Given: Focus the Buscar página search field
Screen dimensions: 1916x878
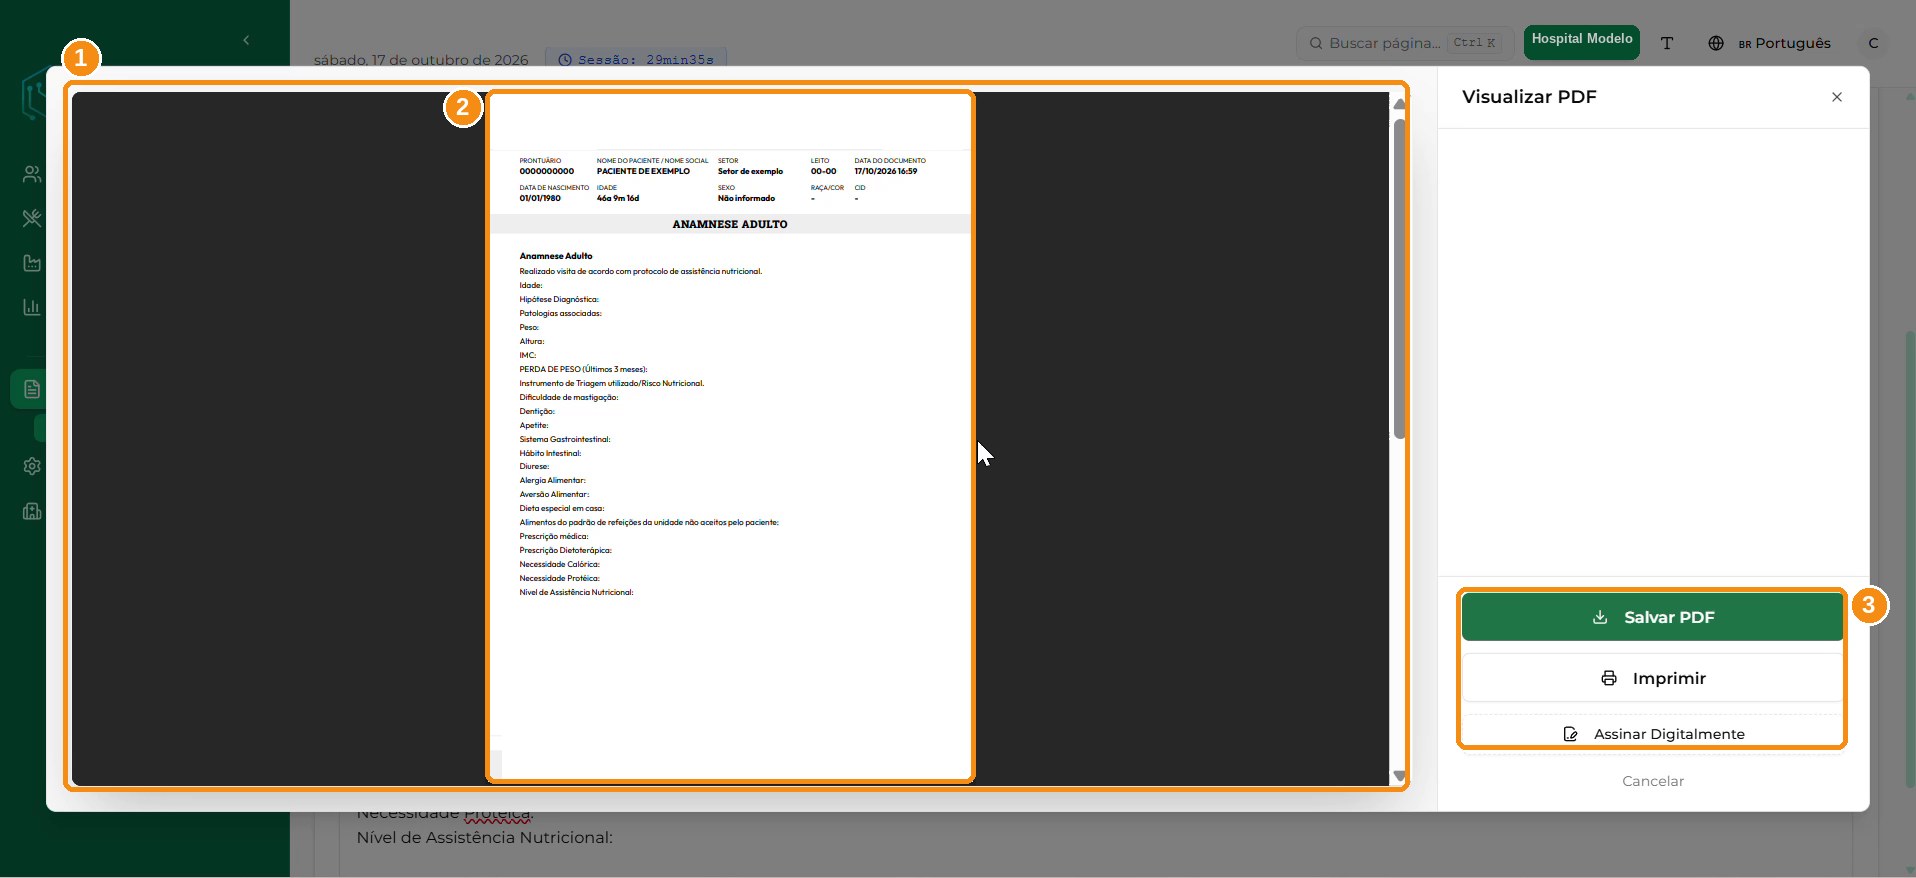Looking at the screenshot, I should pyautogui.click(x=1404, y=43).
